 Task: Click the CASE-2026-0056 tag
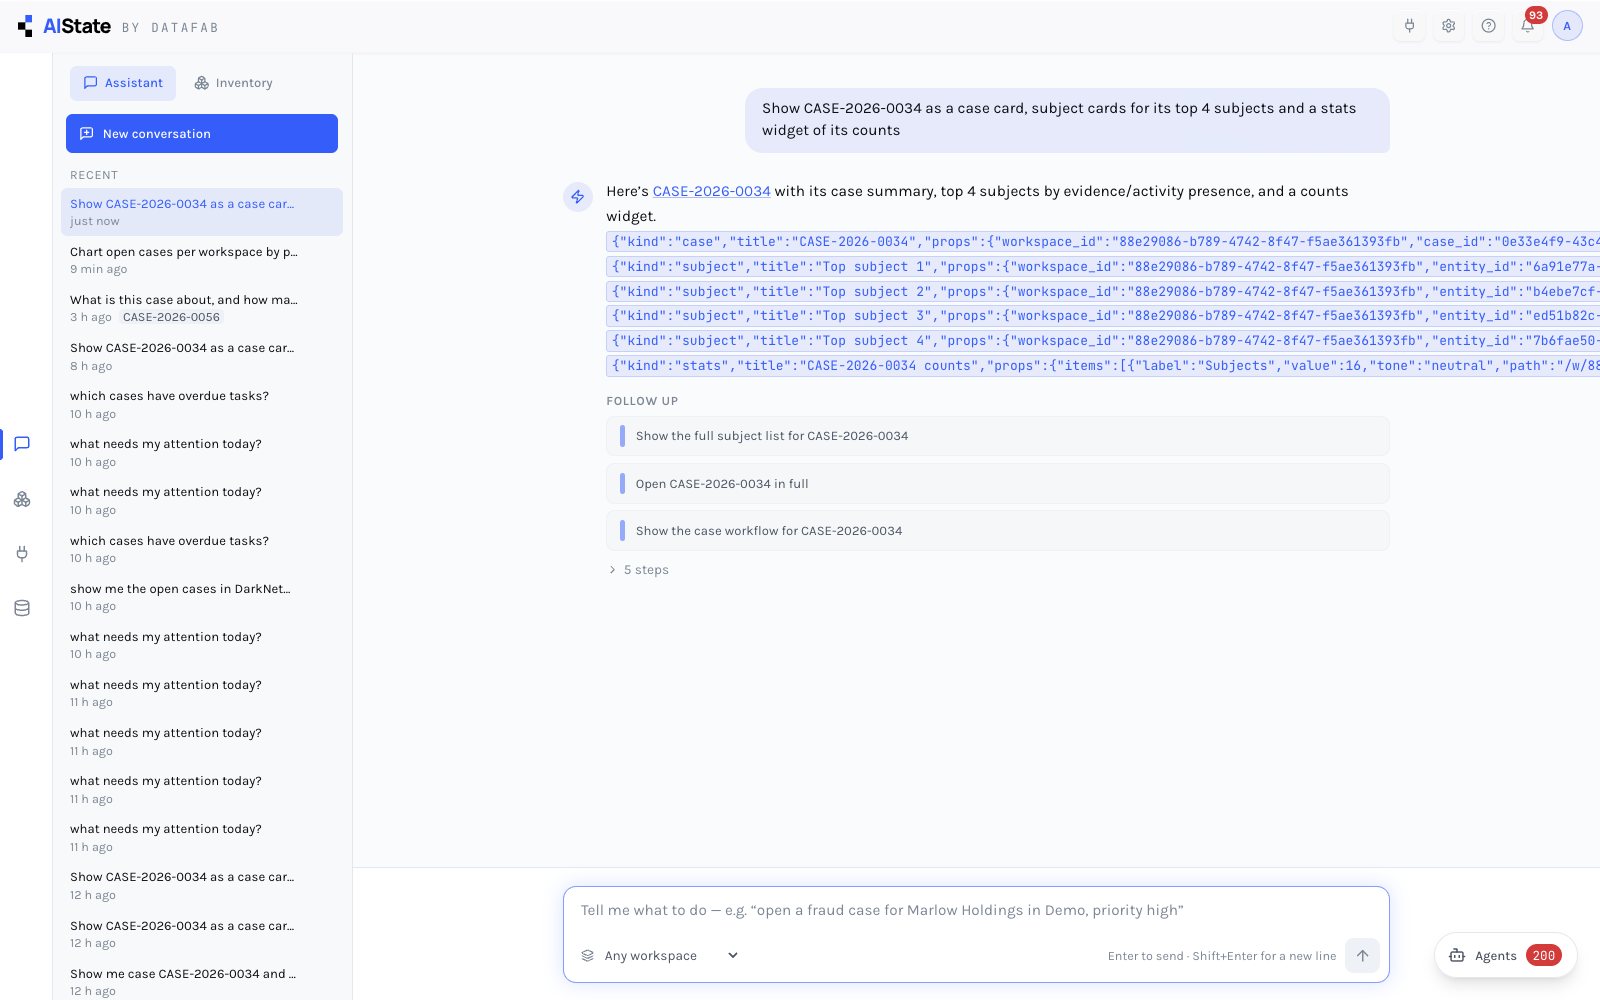[x=171, y=317]
